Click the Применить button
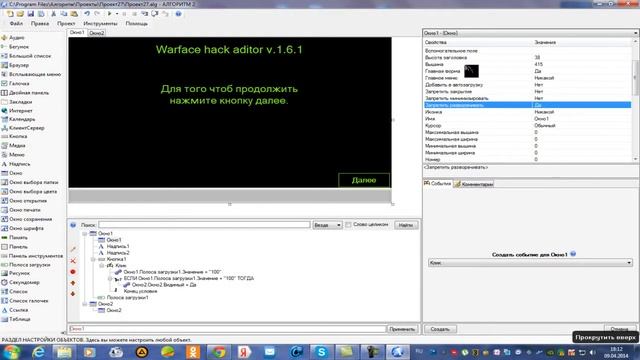Viewport: 640px width, 360px height. click(x=402, y=329)
